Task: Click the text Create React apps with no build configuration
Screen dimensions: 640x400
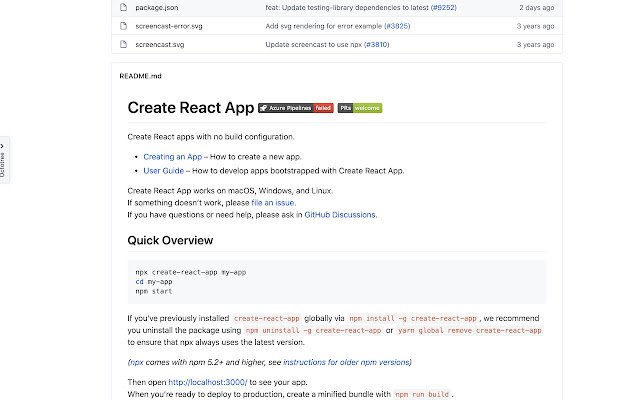Action: (211, 137)
